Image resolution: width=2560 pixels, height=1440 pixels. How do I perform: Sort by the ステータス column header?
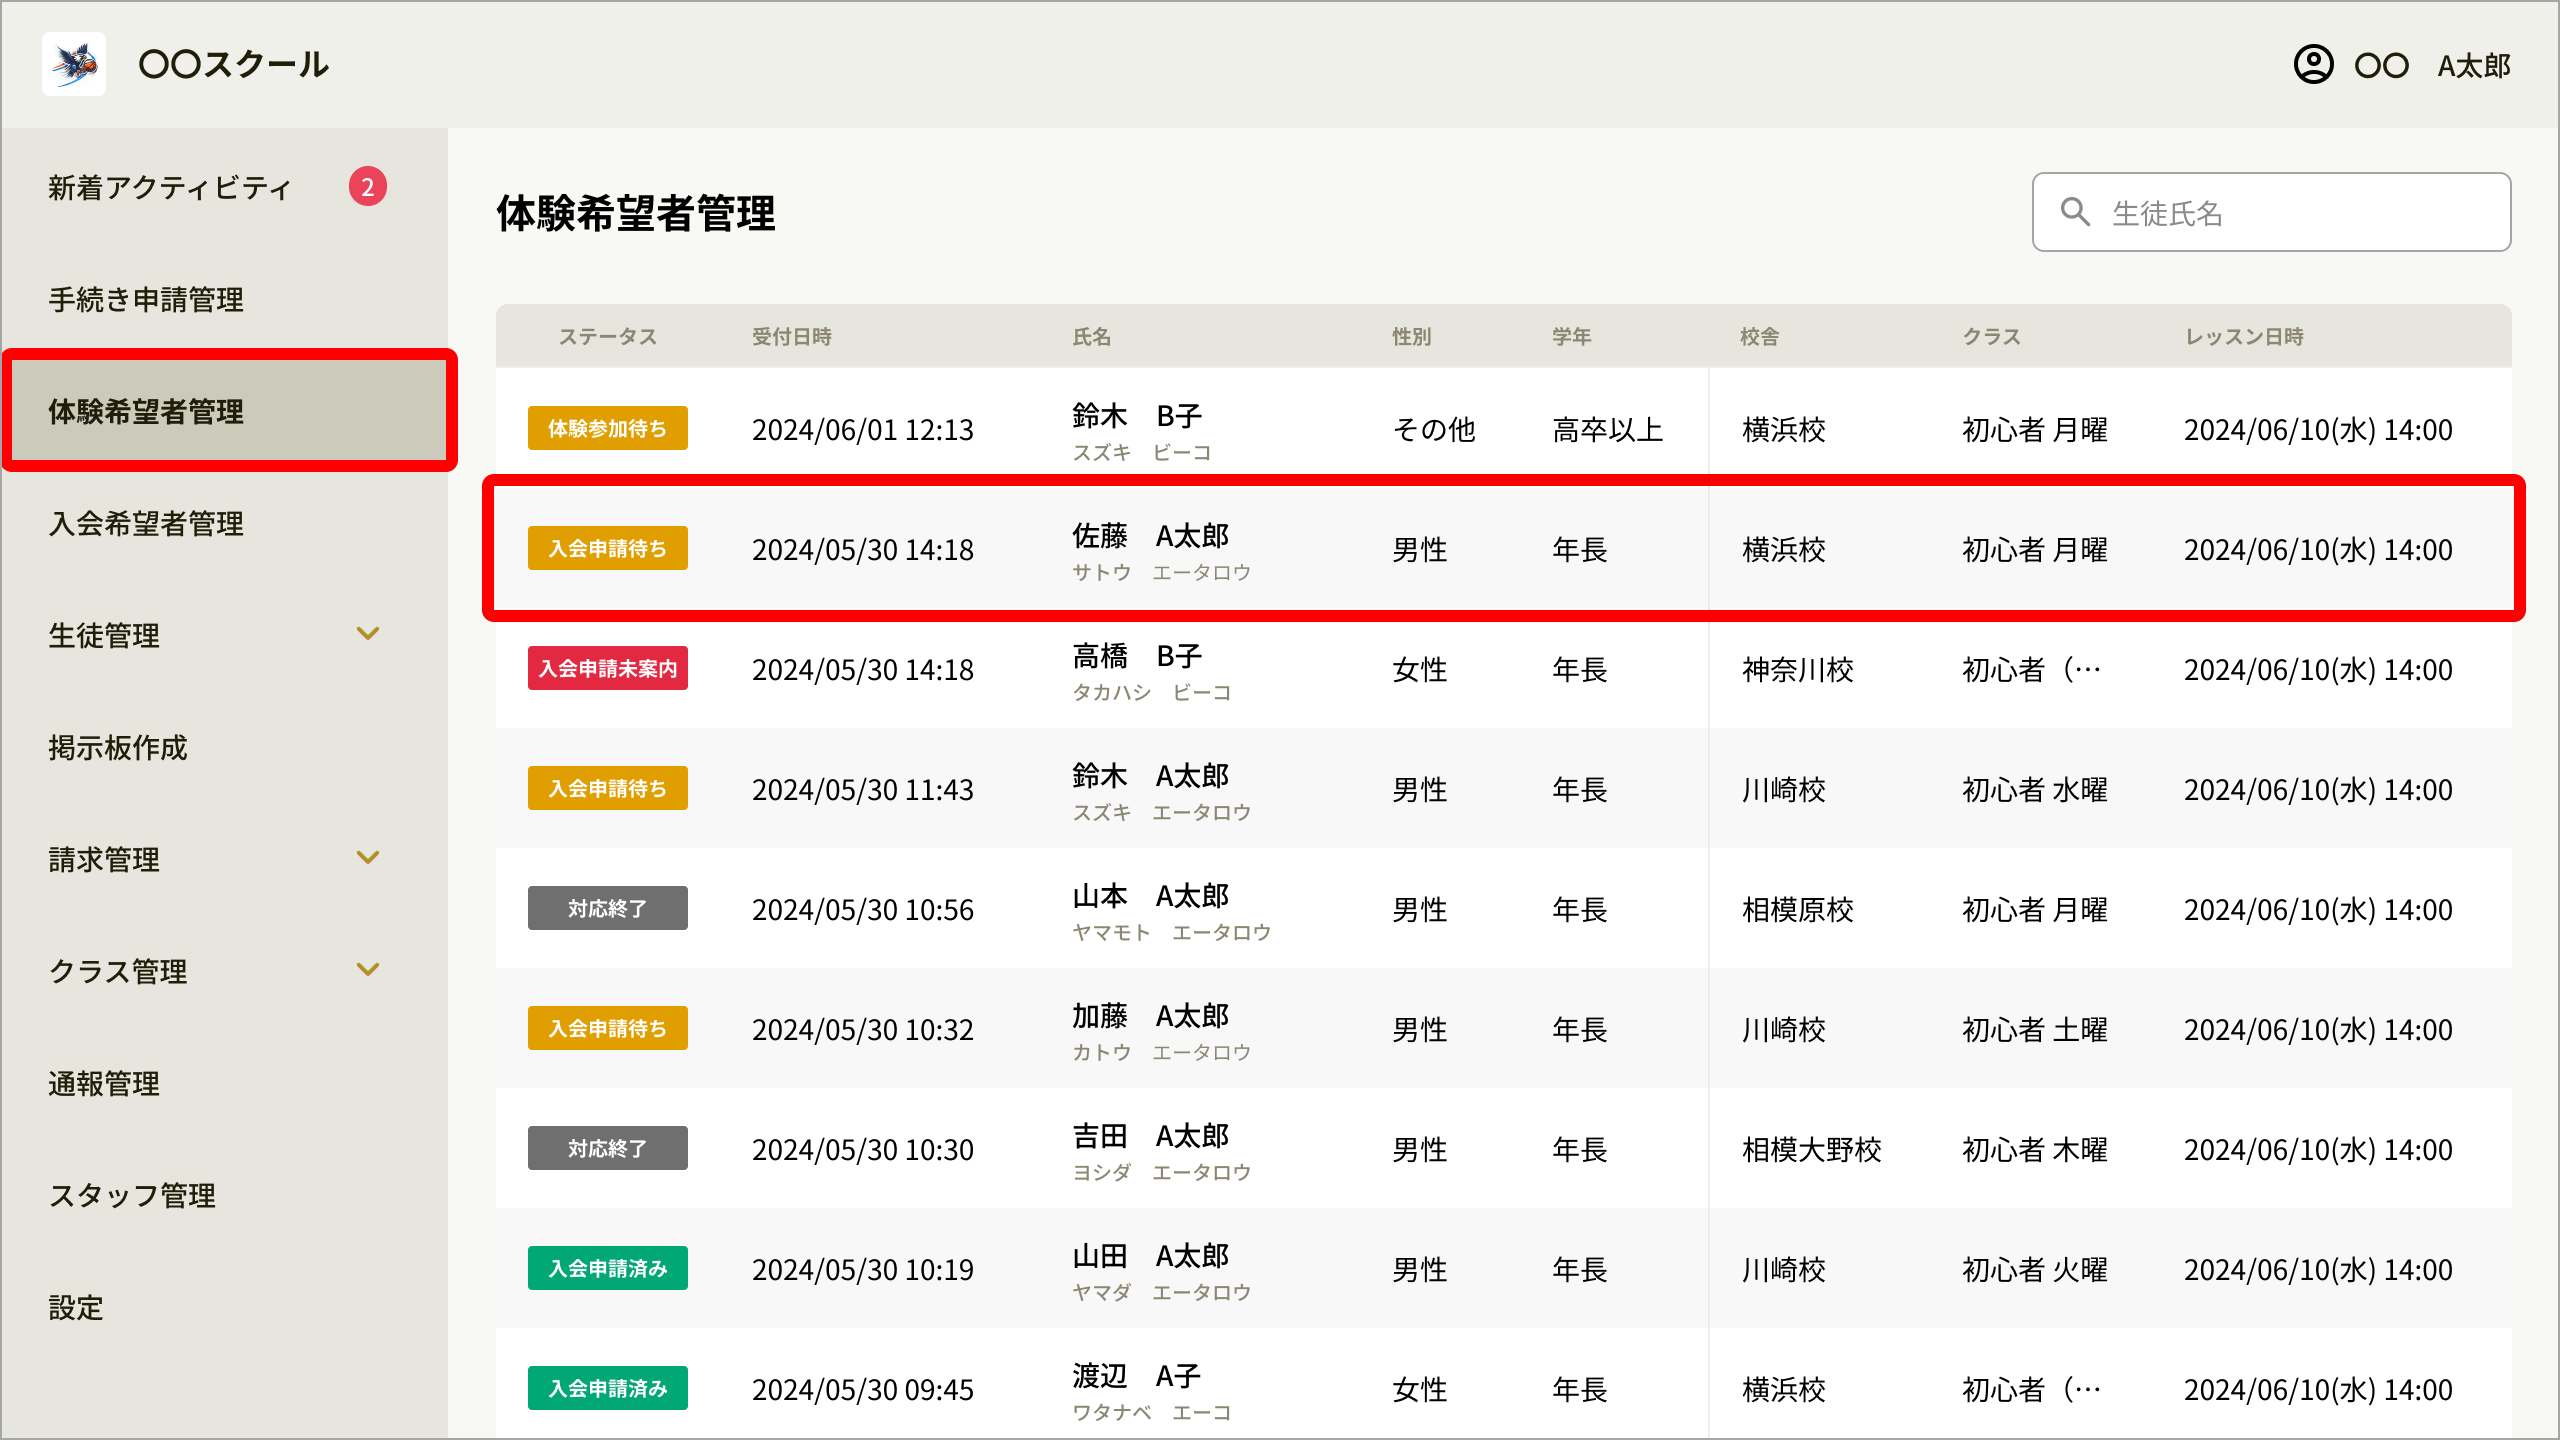coord(607,336)
